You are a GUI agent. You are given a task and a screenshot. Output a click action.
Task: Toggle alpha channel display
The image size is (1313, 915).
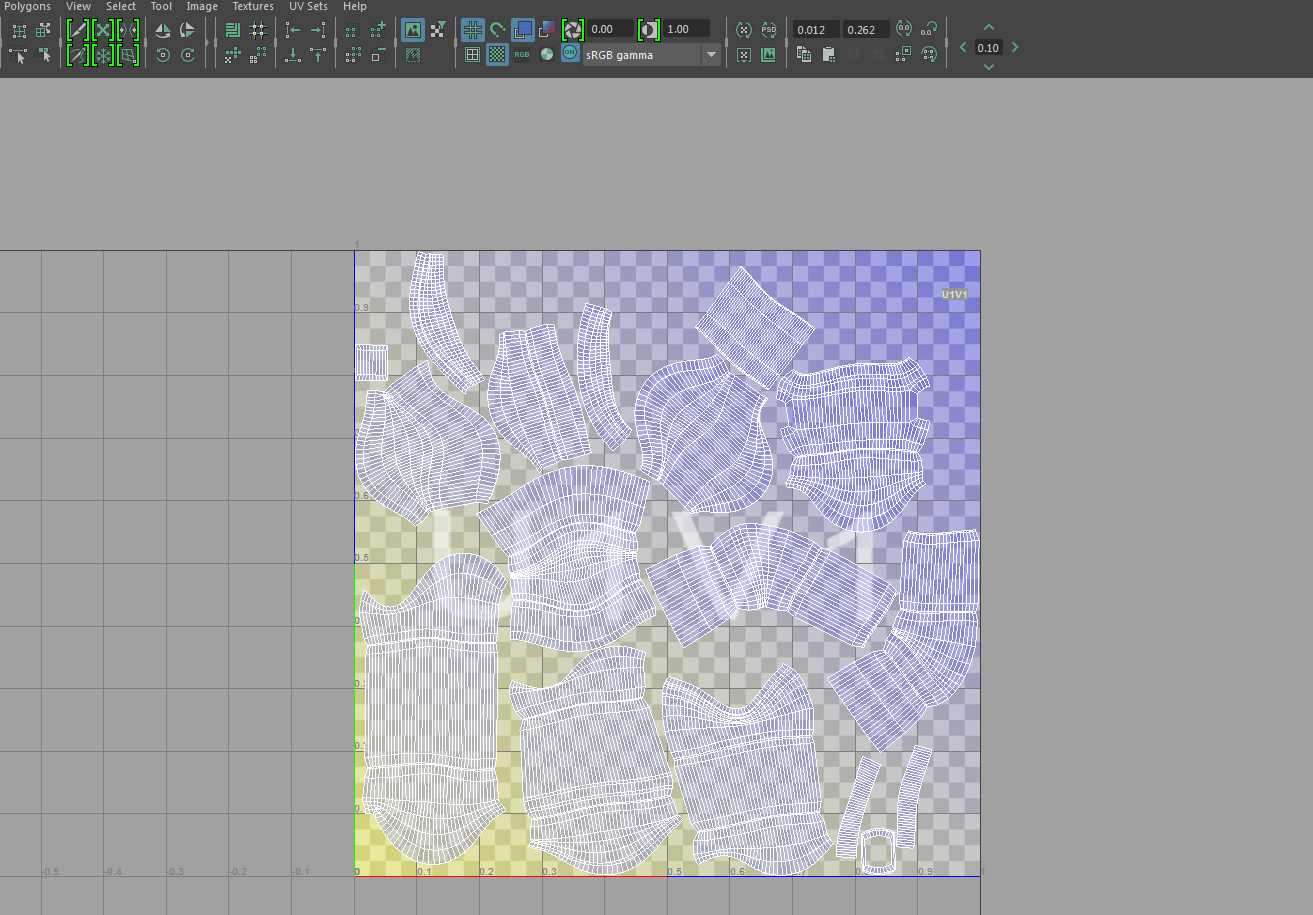tap(546, 55)
